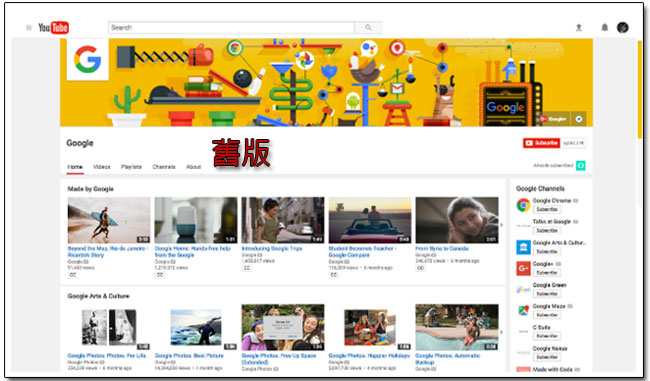The height and width of the screenshot is (381, 650).
Task: Subscribe to Google Nexus channel
Action: 547,357
